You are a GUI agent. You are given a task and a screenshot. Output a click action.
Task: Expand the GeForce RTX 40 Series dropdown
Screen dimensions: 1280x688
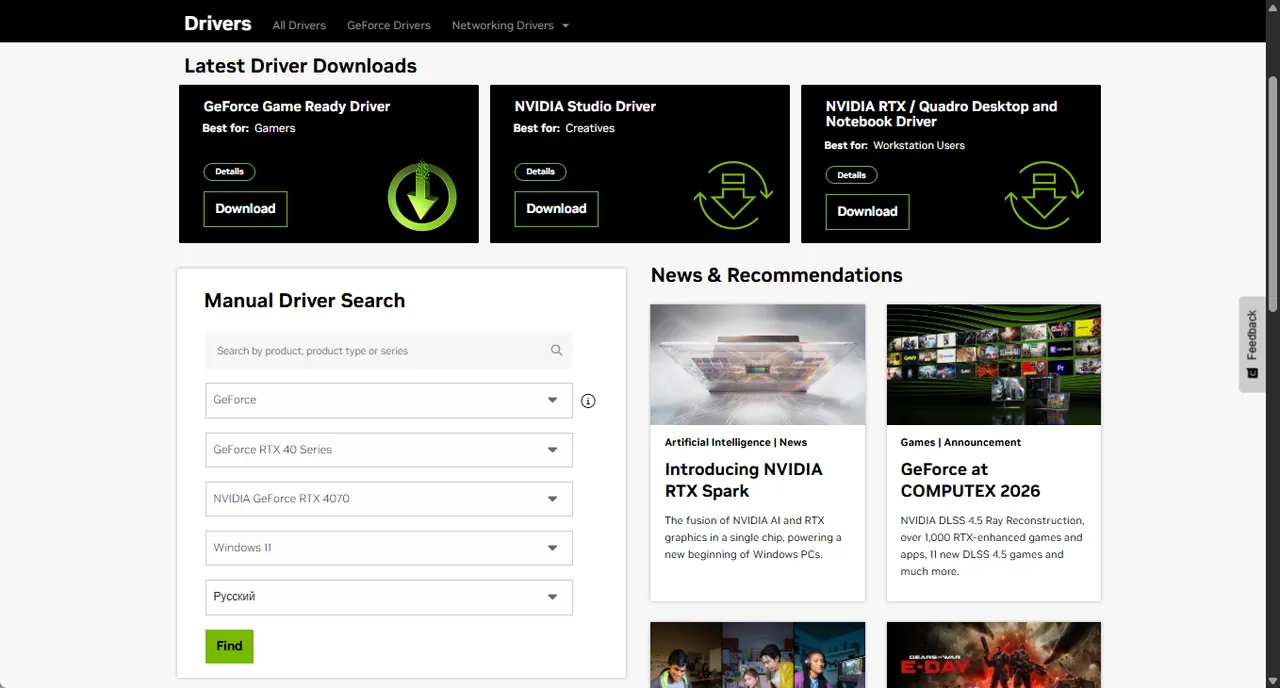389,450
